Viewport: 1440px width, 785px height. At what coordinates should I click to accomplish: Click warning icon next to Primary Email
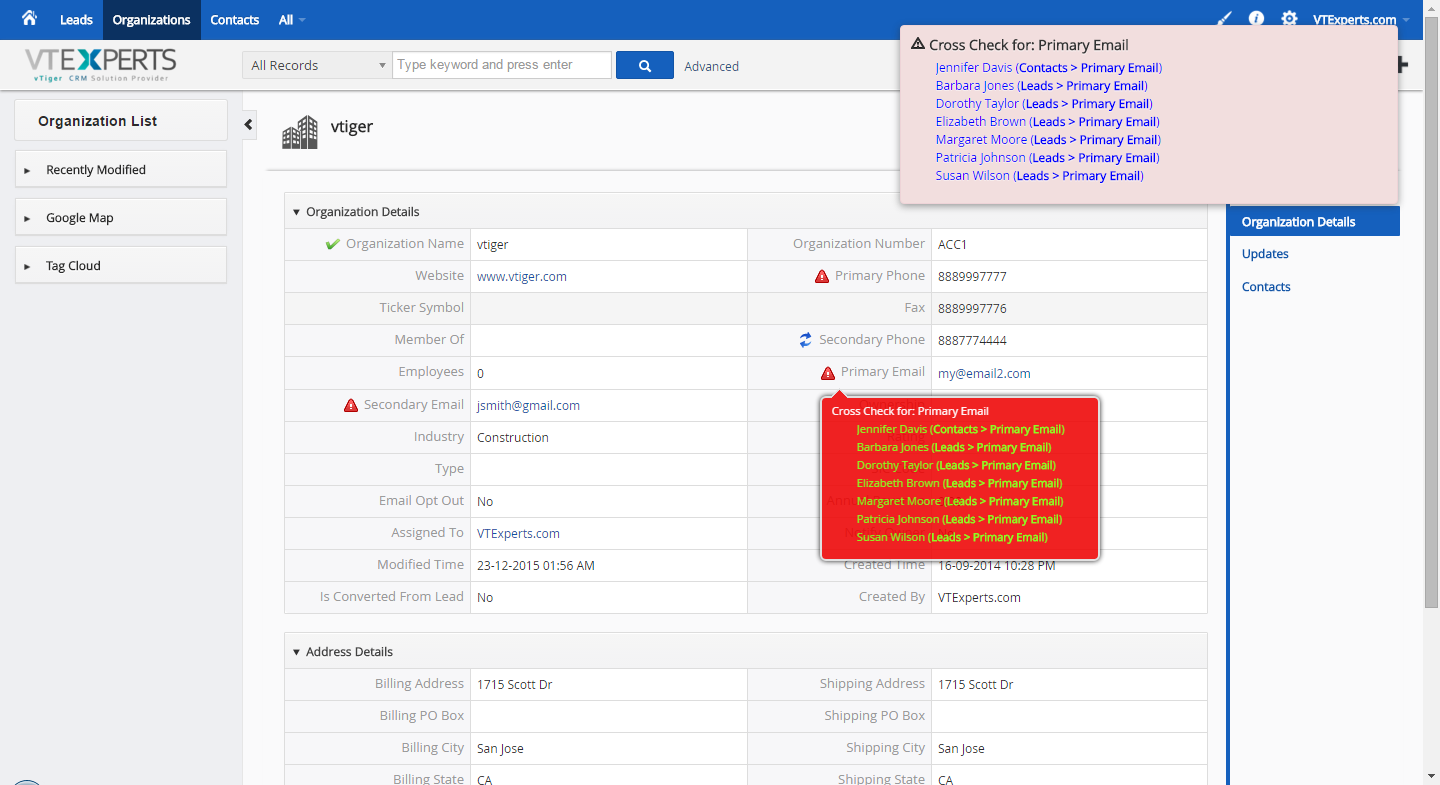[828, 373]
